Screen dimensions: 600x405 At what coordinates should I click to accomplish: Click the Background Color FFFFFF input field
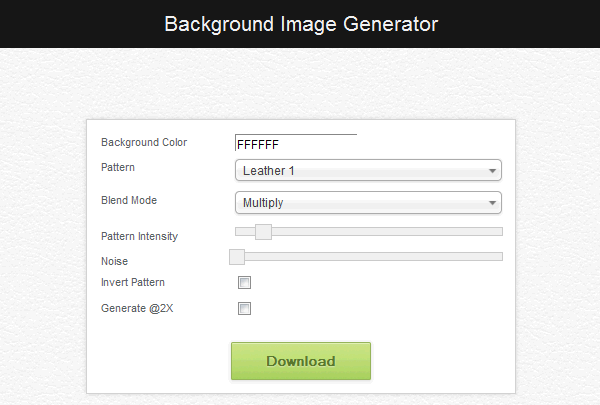coord(296,143)
